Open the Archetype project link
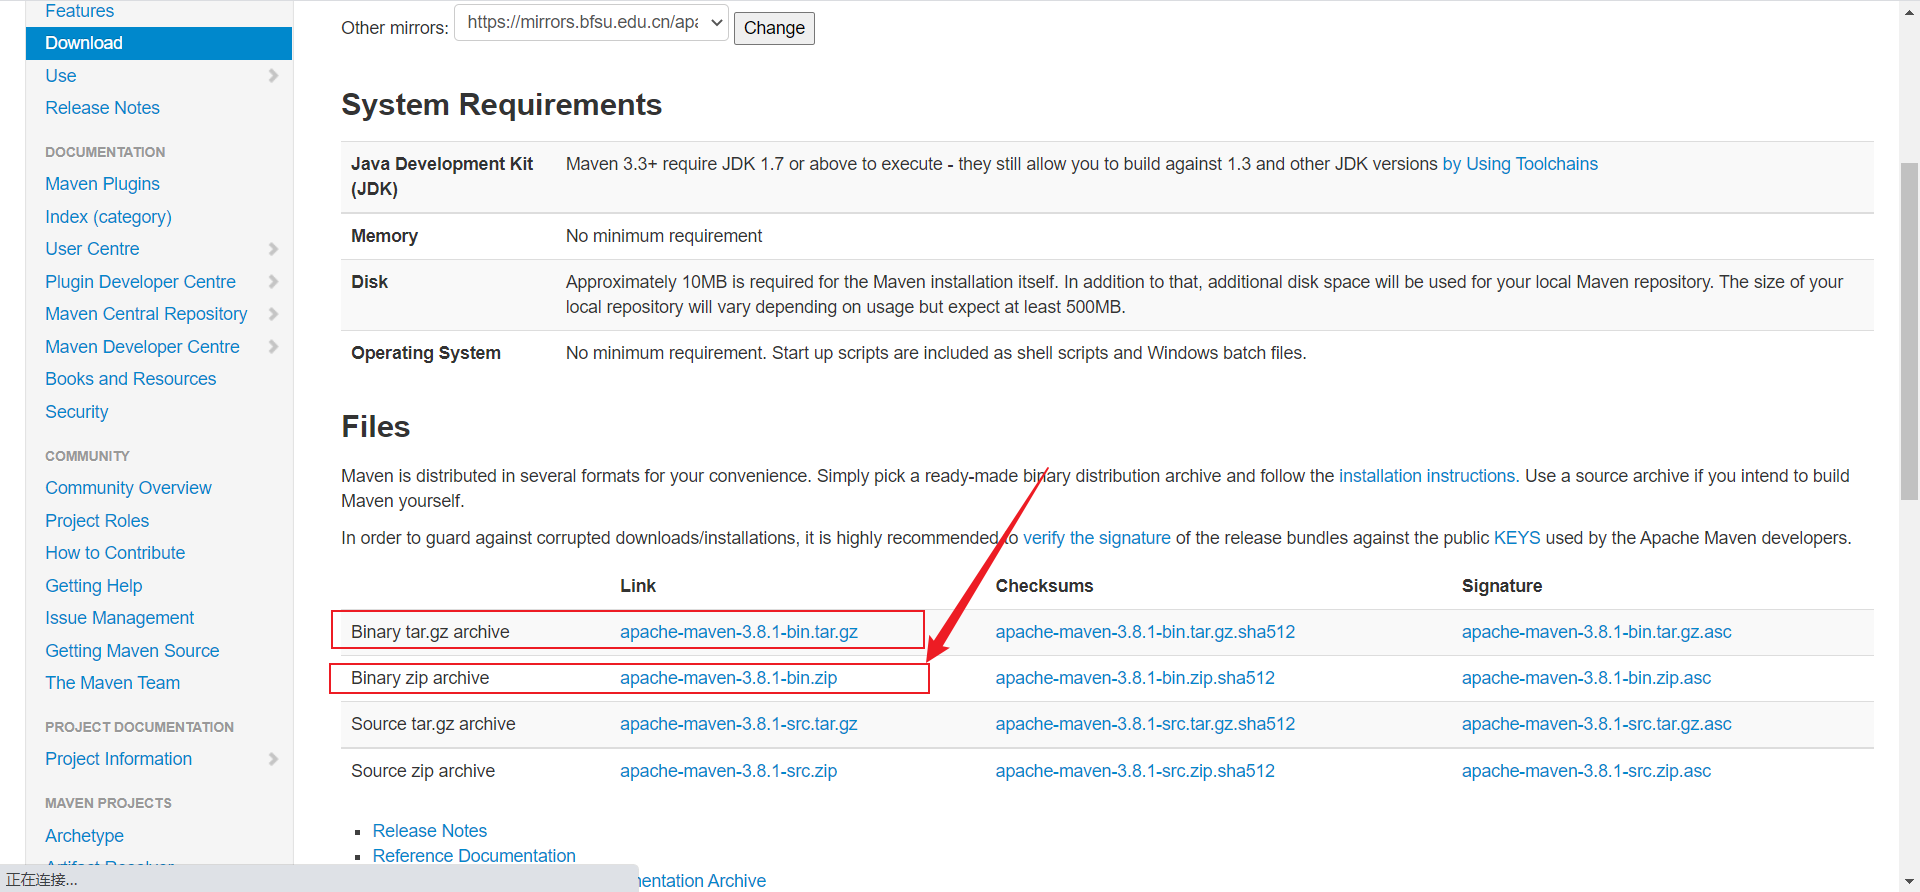Screen dimensions: 1920x892 tap(84, 836)
